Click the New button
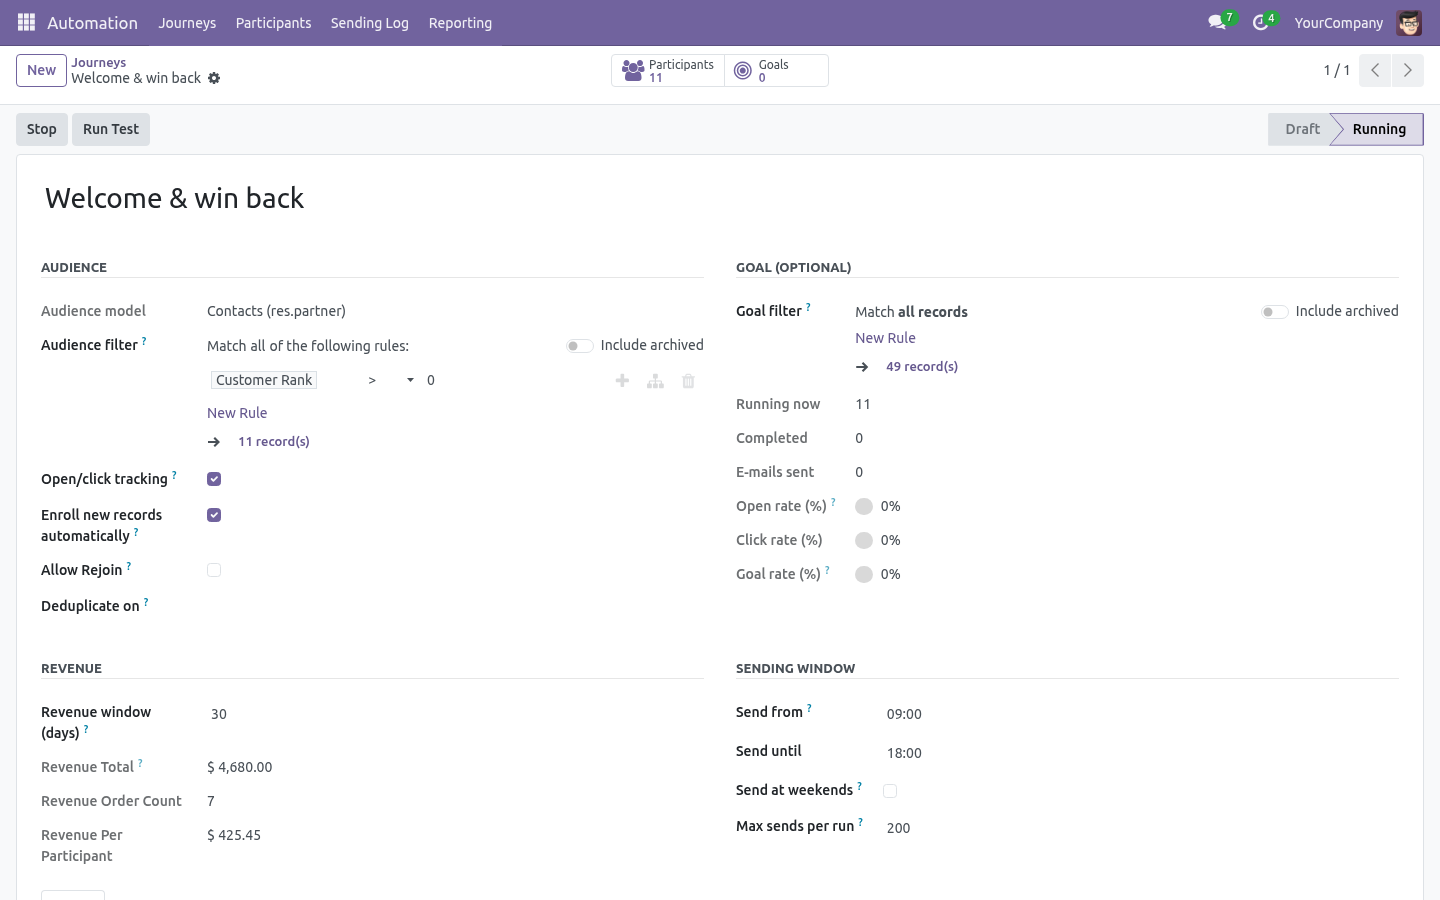Image resolution: width=1440 pixels, height=900 pixels. tap(41, 70)
